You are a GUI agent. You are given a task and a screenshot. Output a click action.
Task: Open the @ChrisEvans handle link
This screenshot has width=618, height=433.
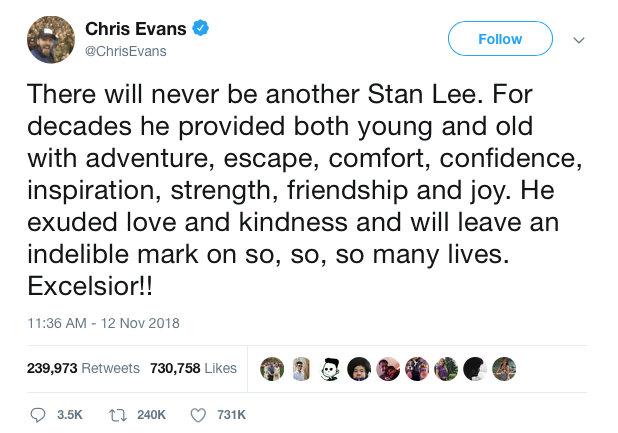(x=125, y=51)
